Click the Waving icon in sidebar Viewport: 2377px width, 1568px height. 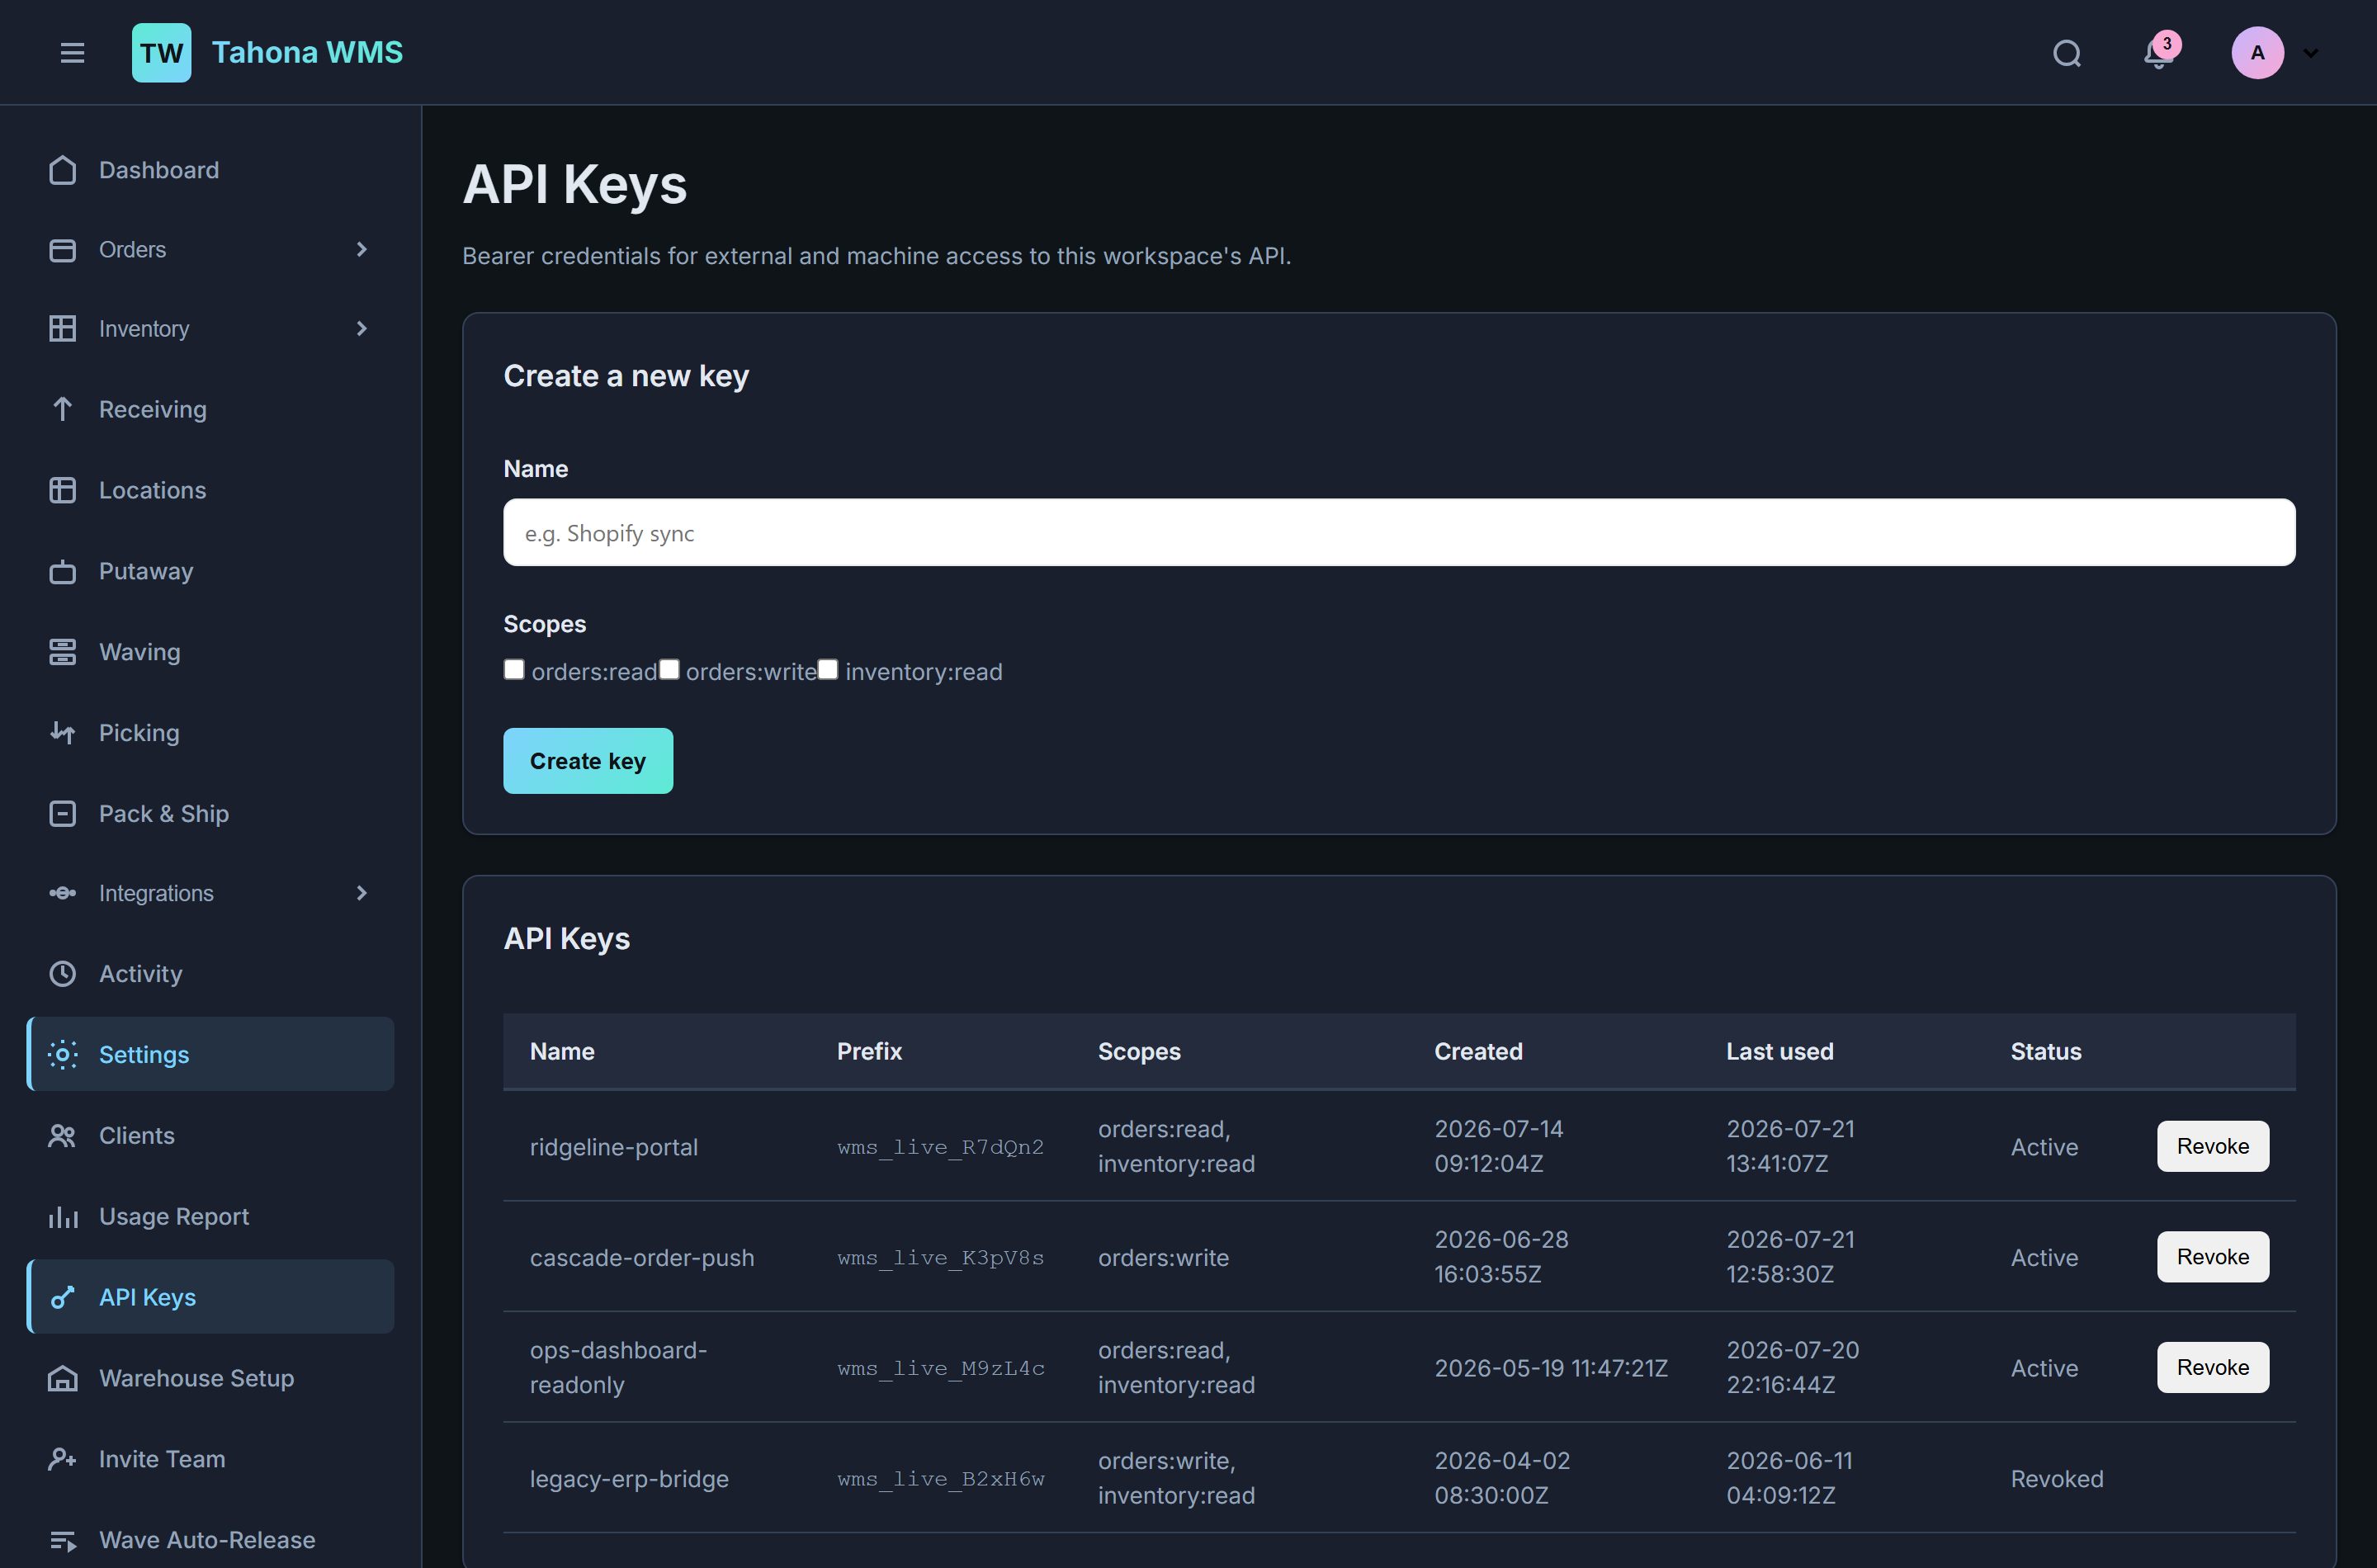62,652
